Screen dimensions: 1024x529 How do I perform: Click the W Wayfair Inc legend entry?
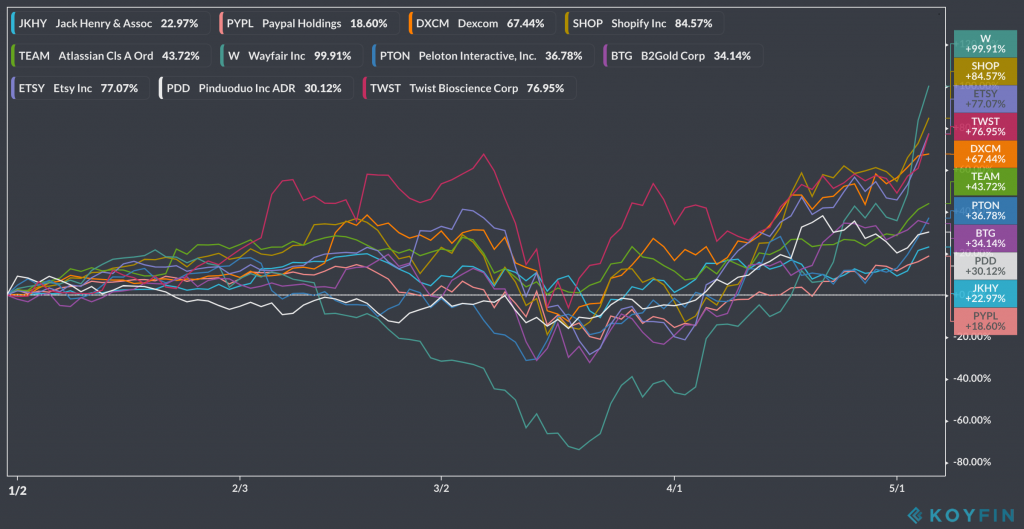pos(289,55)
